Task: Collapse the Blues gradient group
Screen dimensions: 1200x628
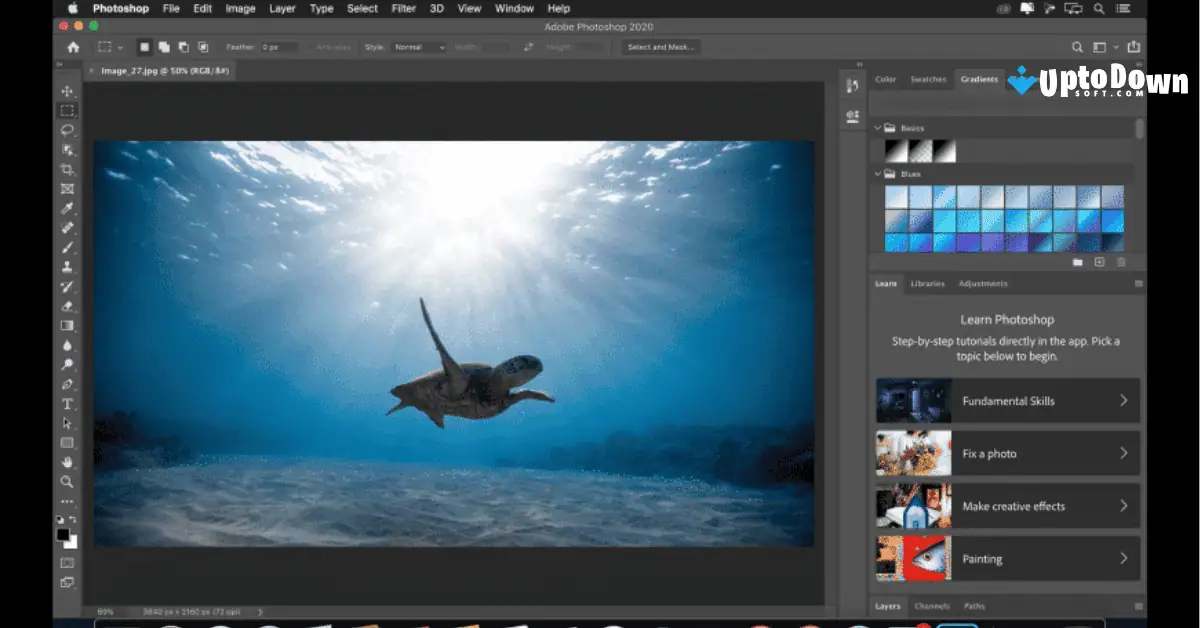Action: [877, 173]
